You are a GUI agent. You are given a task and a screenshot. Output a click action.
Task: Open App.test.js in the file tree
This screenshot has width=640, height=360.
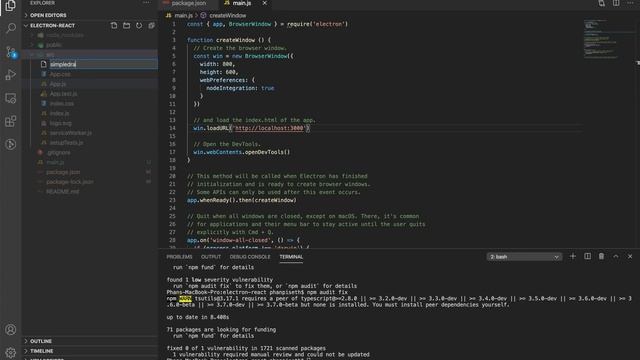click(63, 93)
